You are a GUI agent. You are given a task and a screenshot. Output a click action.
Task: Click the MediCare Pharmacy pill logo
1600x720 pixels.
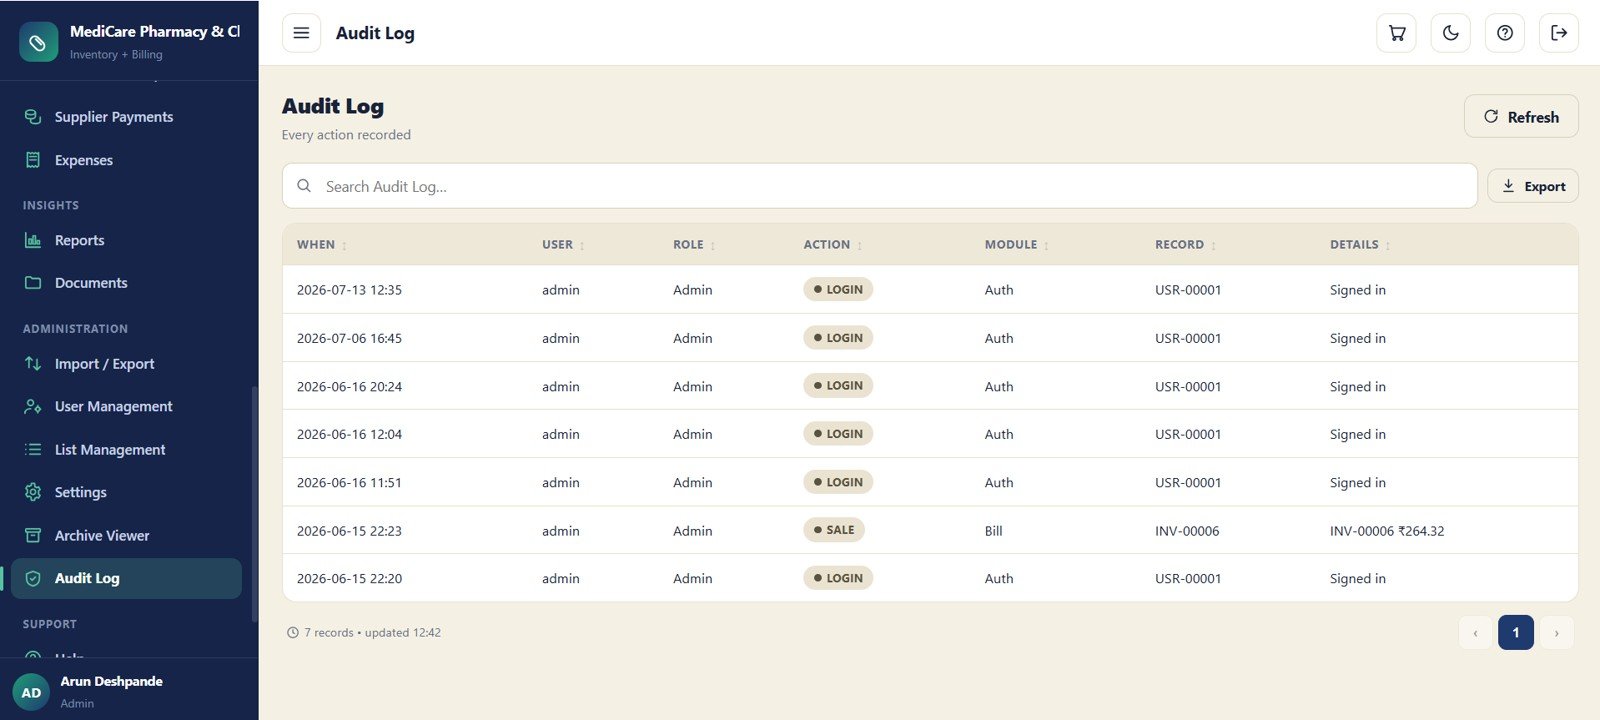pos(38,42)
